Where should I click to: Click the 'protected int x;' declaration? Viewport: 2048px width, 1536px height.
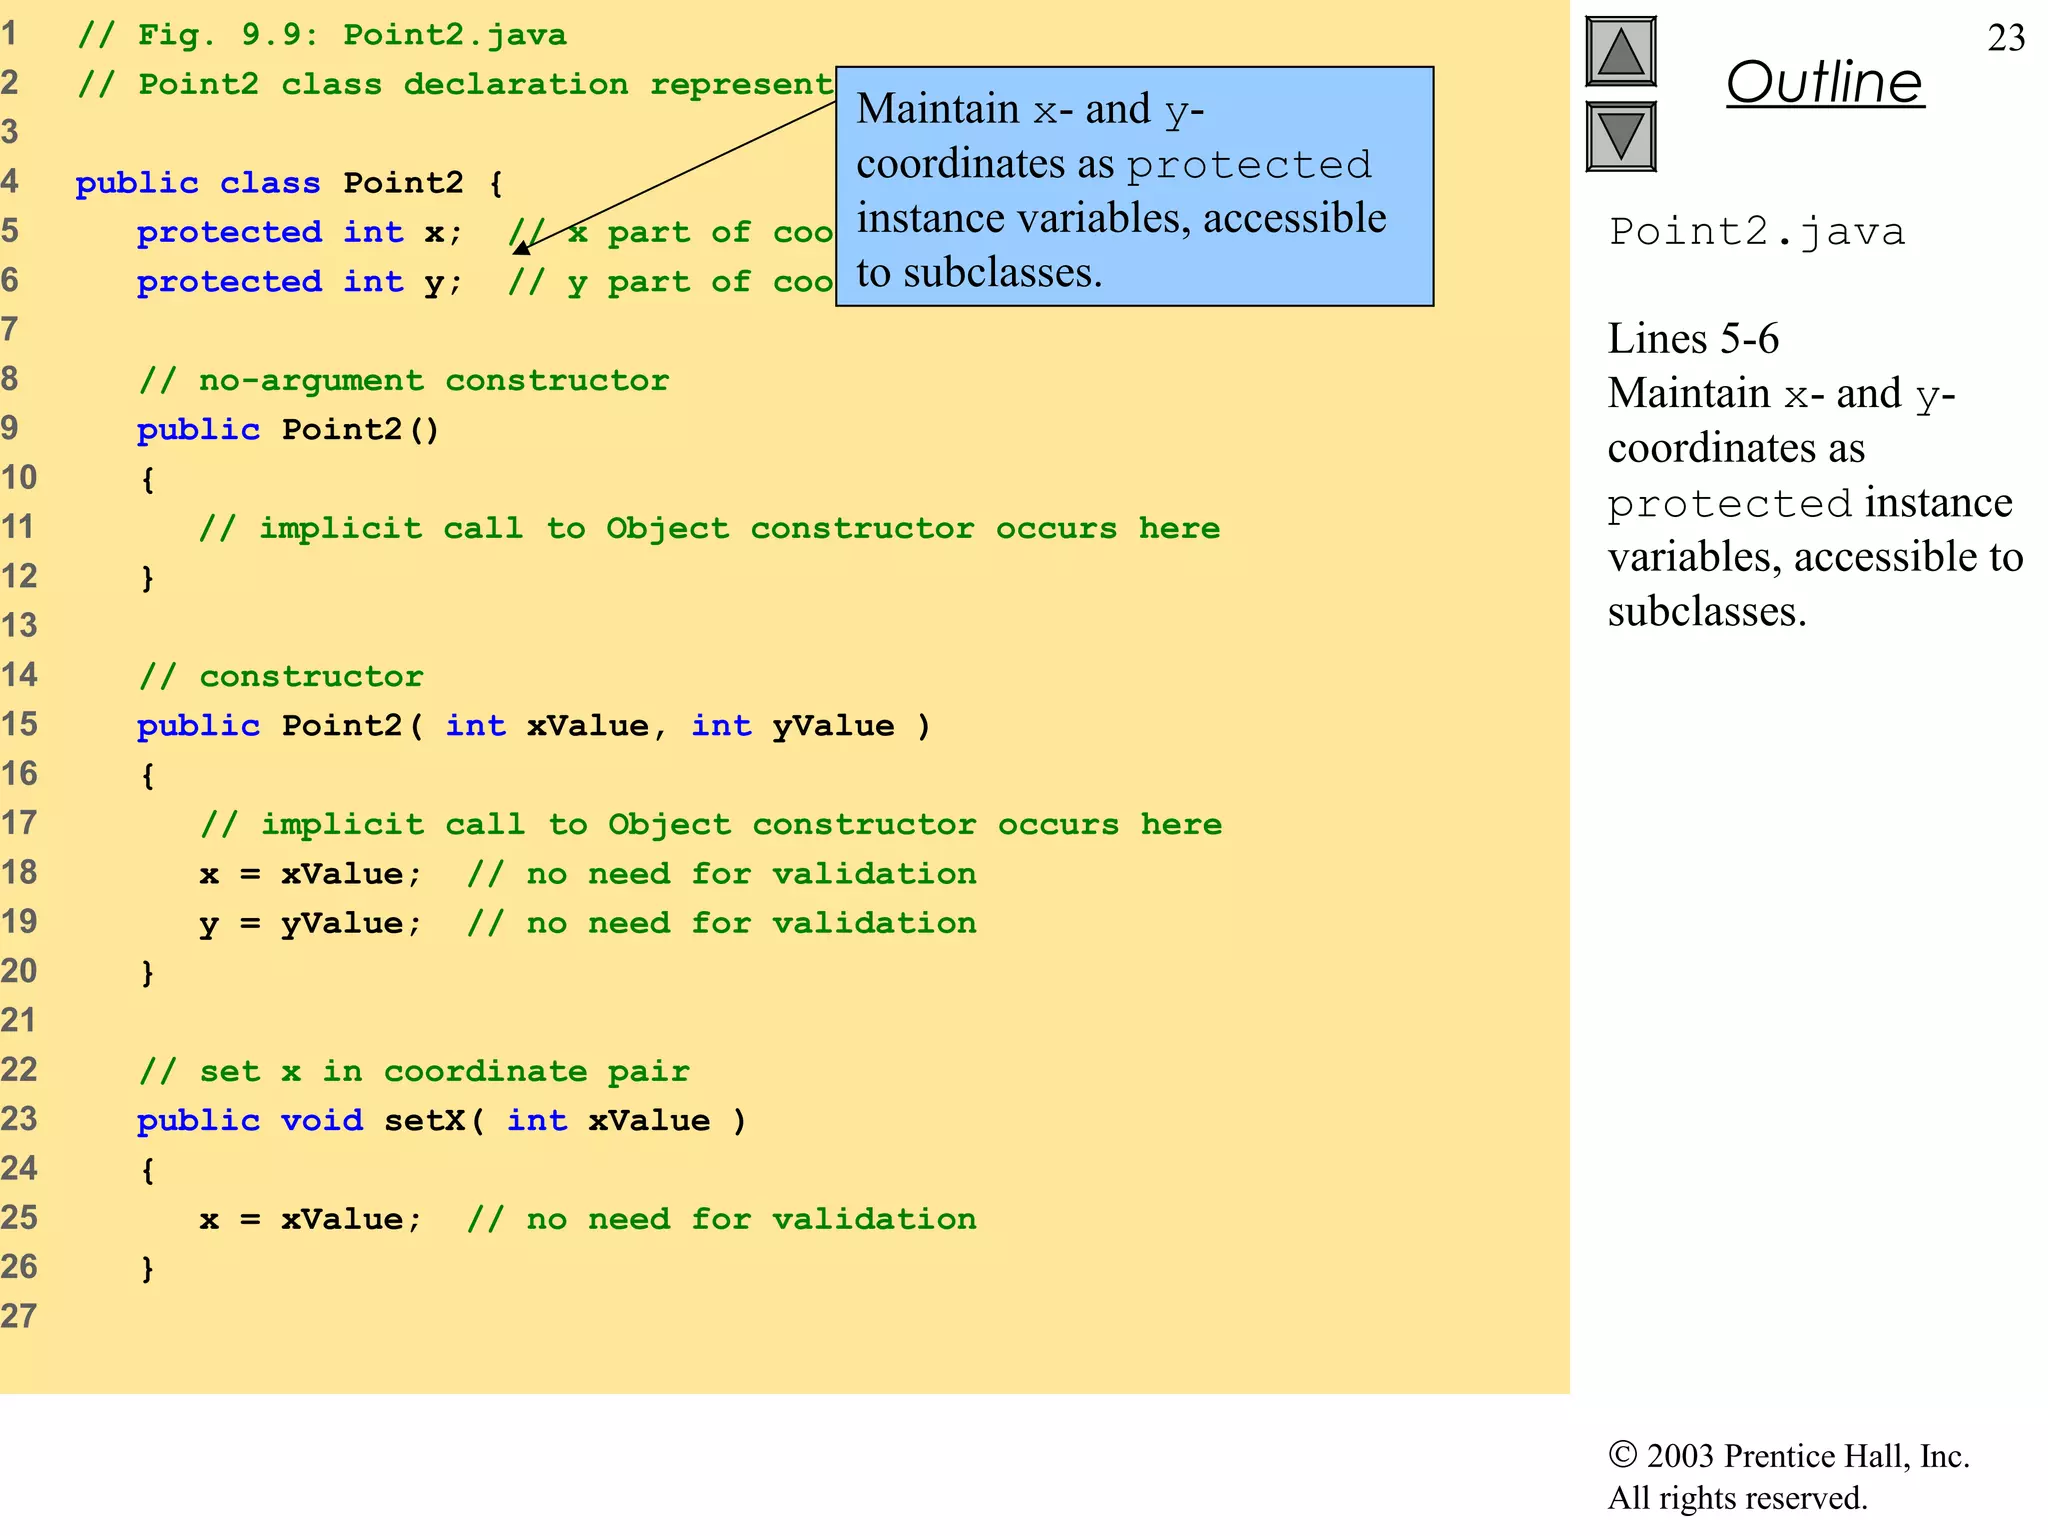299,232
